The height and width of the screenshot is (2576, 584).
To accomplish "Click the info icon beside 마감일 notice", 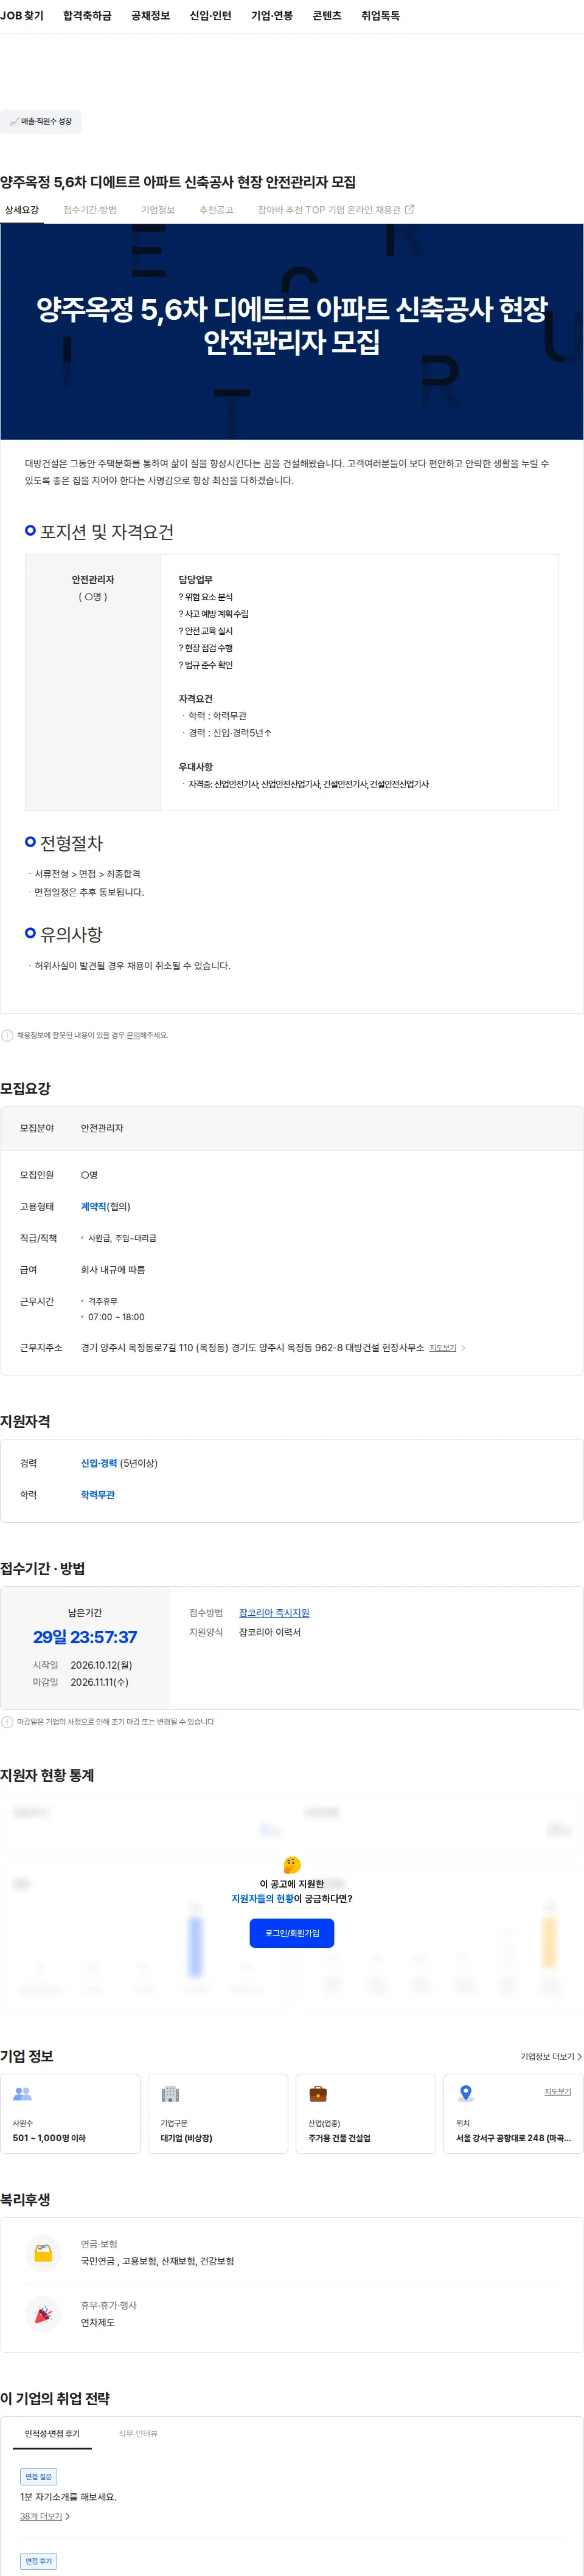I will [7, 1722].
